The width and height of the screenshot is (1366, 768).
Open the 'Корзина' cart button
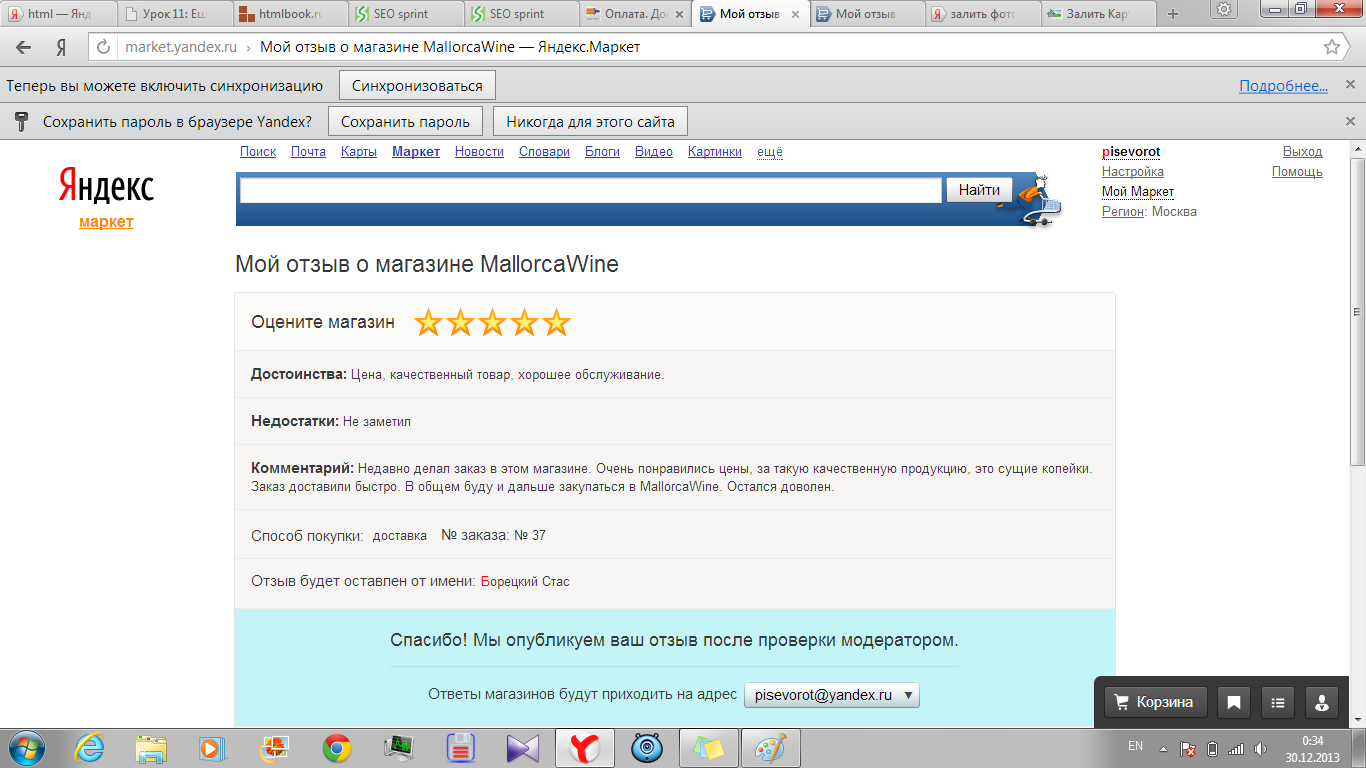(1155, 702)
